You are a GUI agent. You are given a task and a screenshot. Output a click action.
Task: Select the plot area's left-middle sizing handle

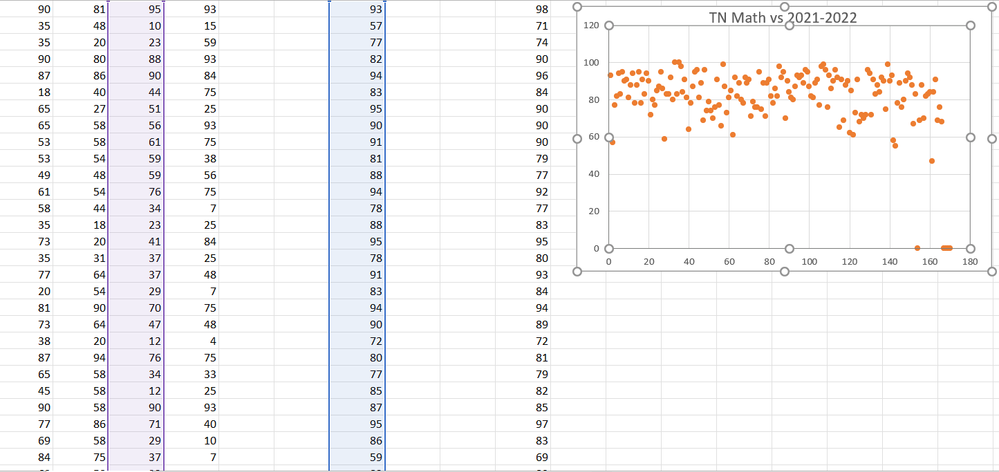608,137
